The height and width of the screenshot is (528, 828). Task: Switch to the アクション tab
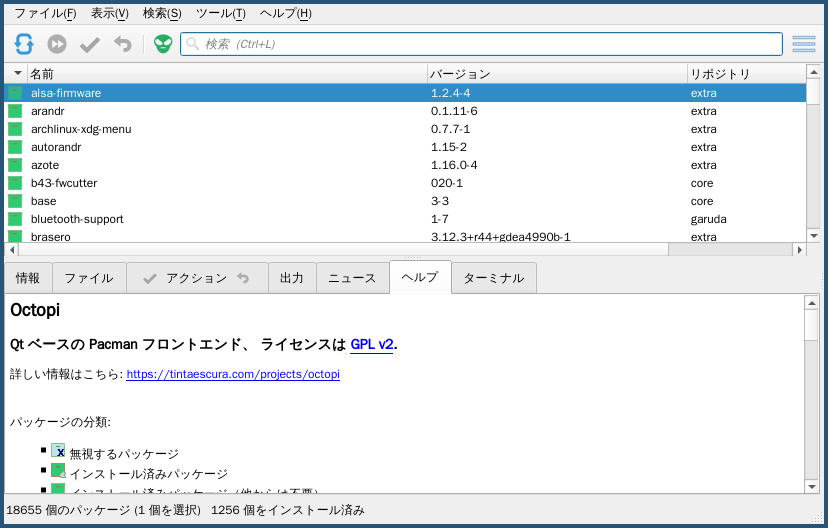(x=196, y=278)
